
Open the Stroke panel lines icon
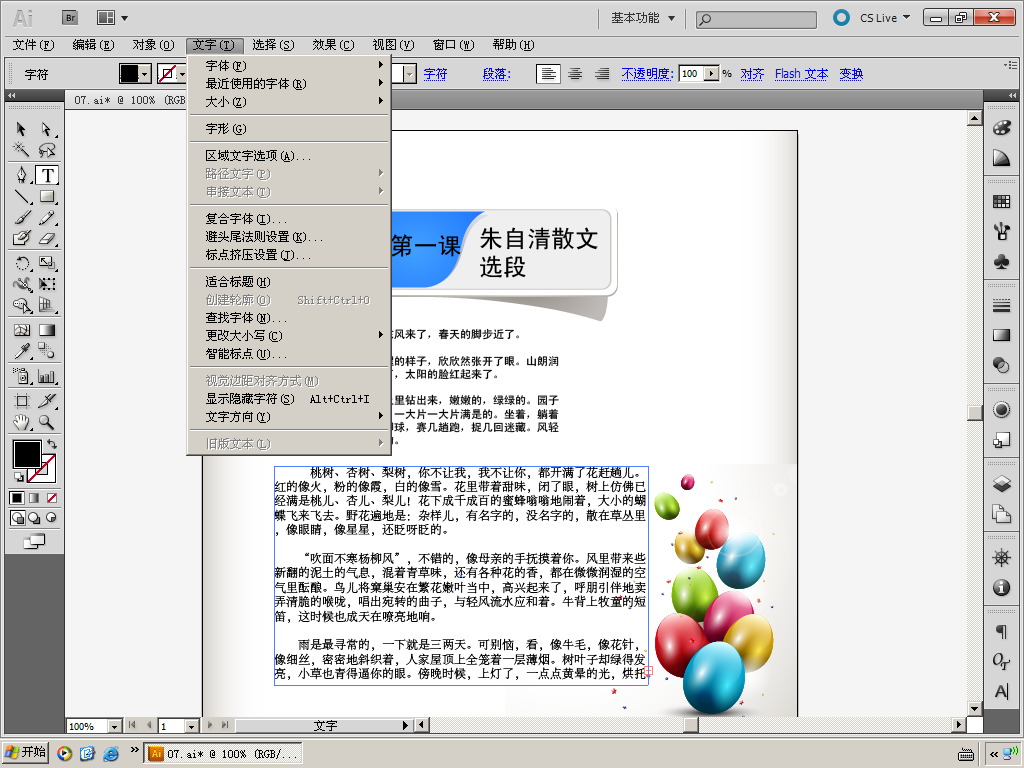point(1001,305)
